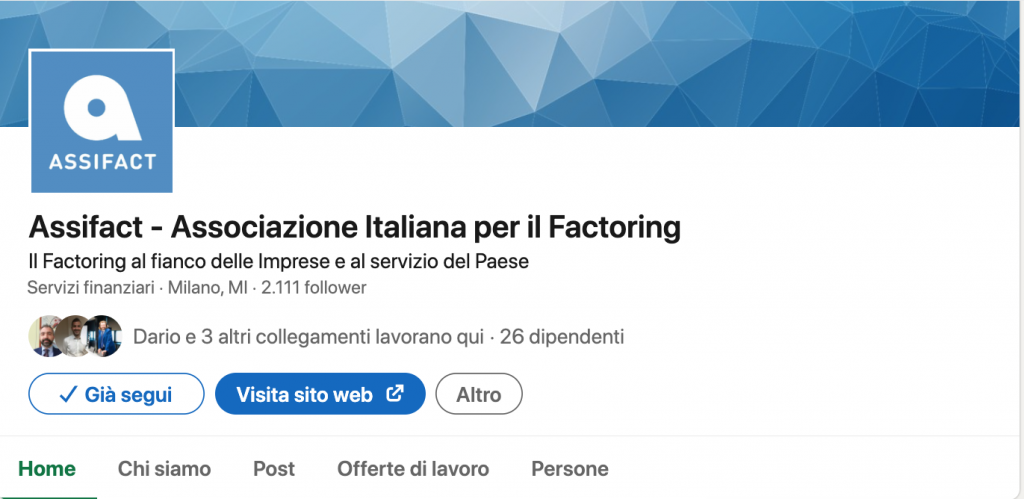This screenshot has height=499, width=1024.
Task: Select the Offerte di lavoro tab
Action: 413,469
